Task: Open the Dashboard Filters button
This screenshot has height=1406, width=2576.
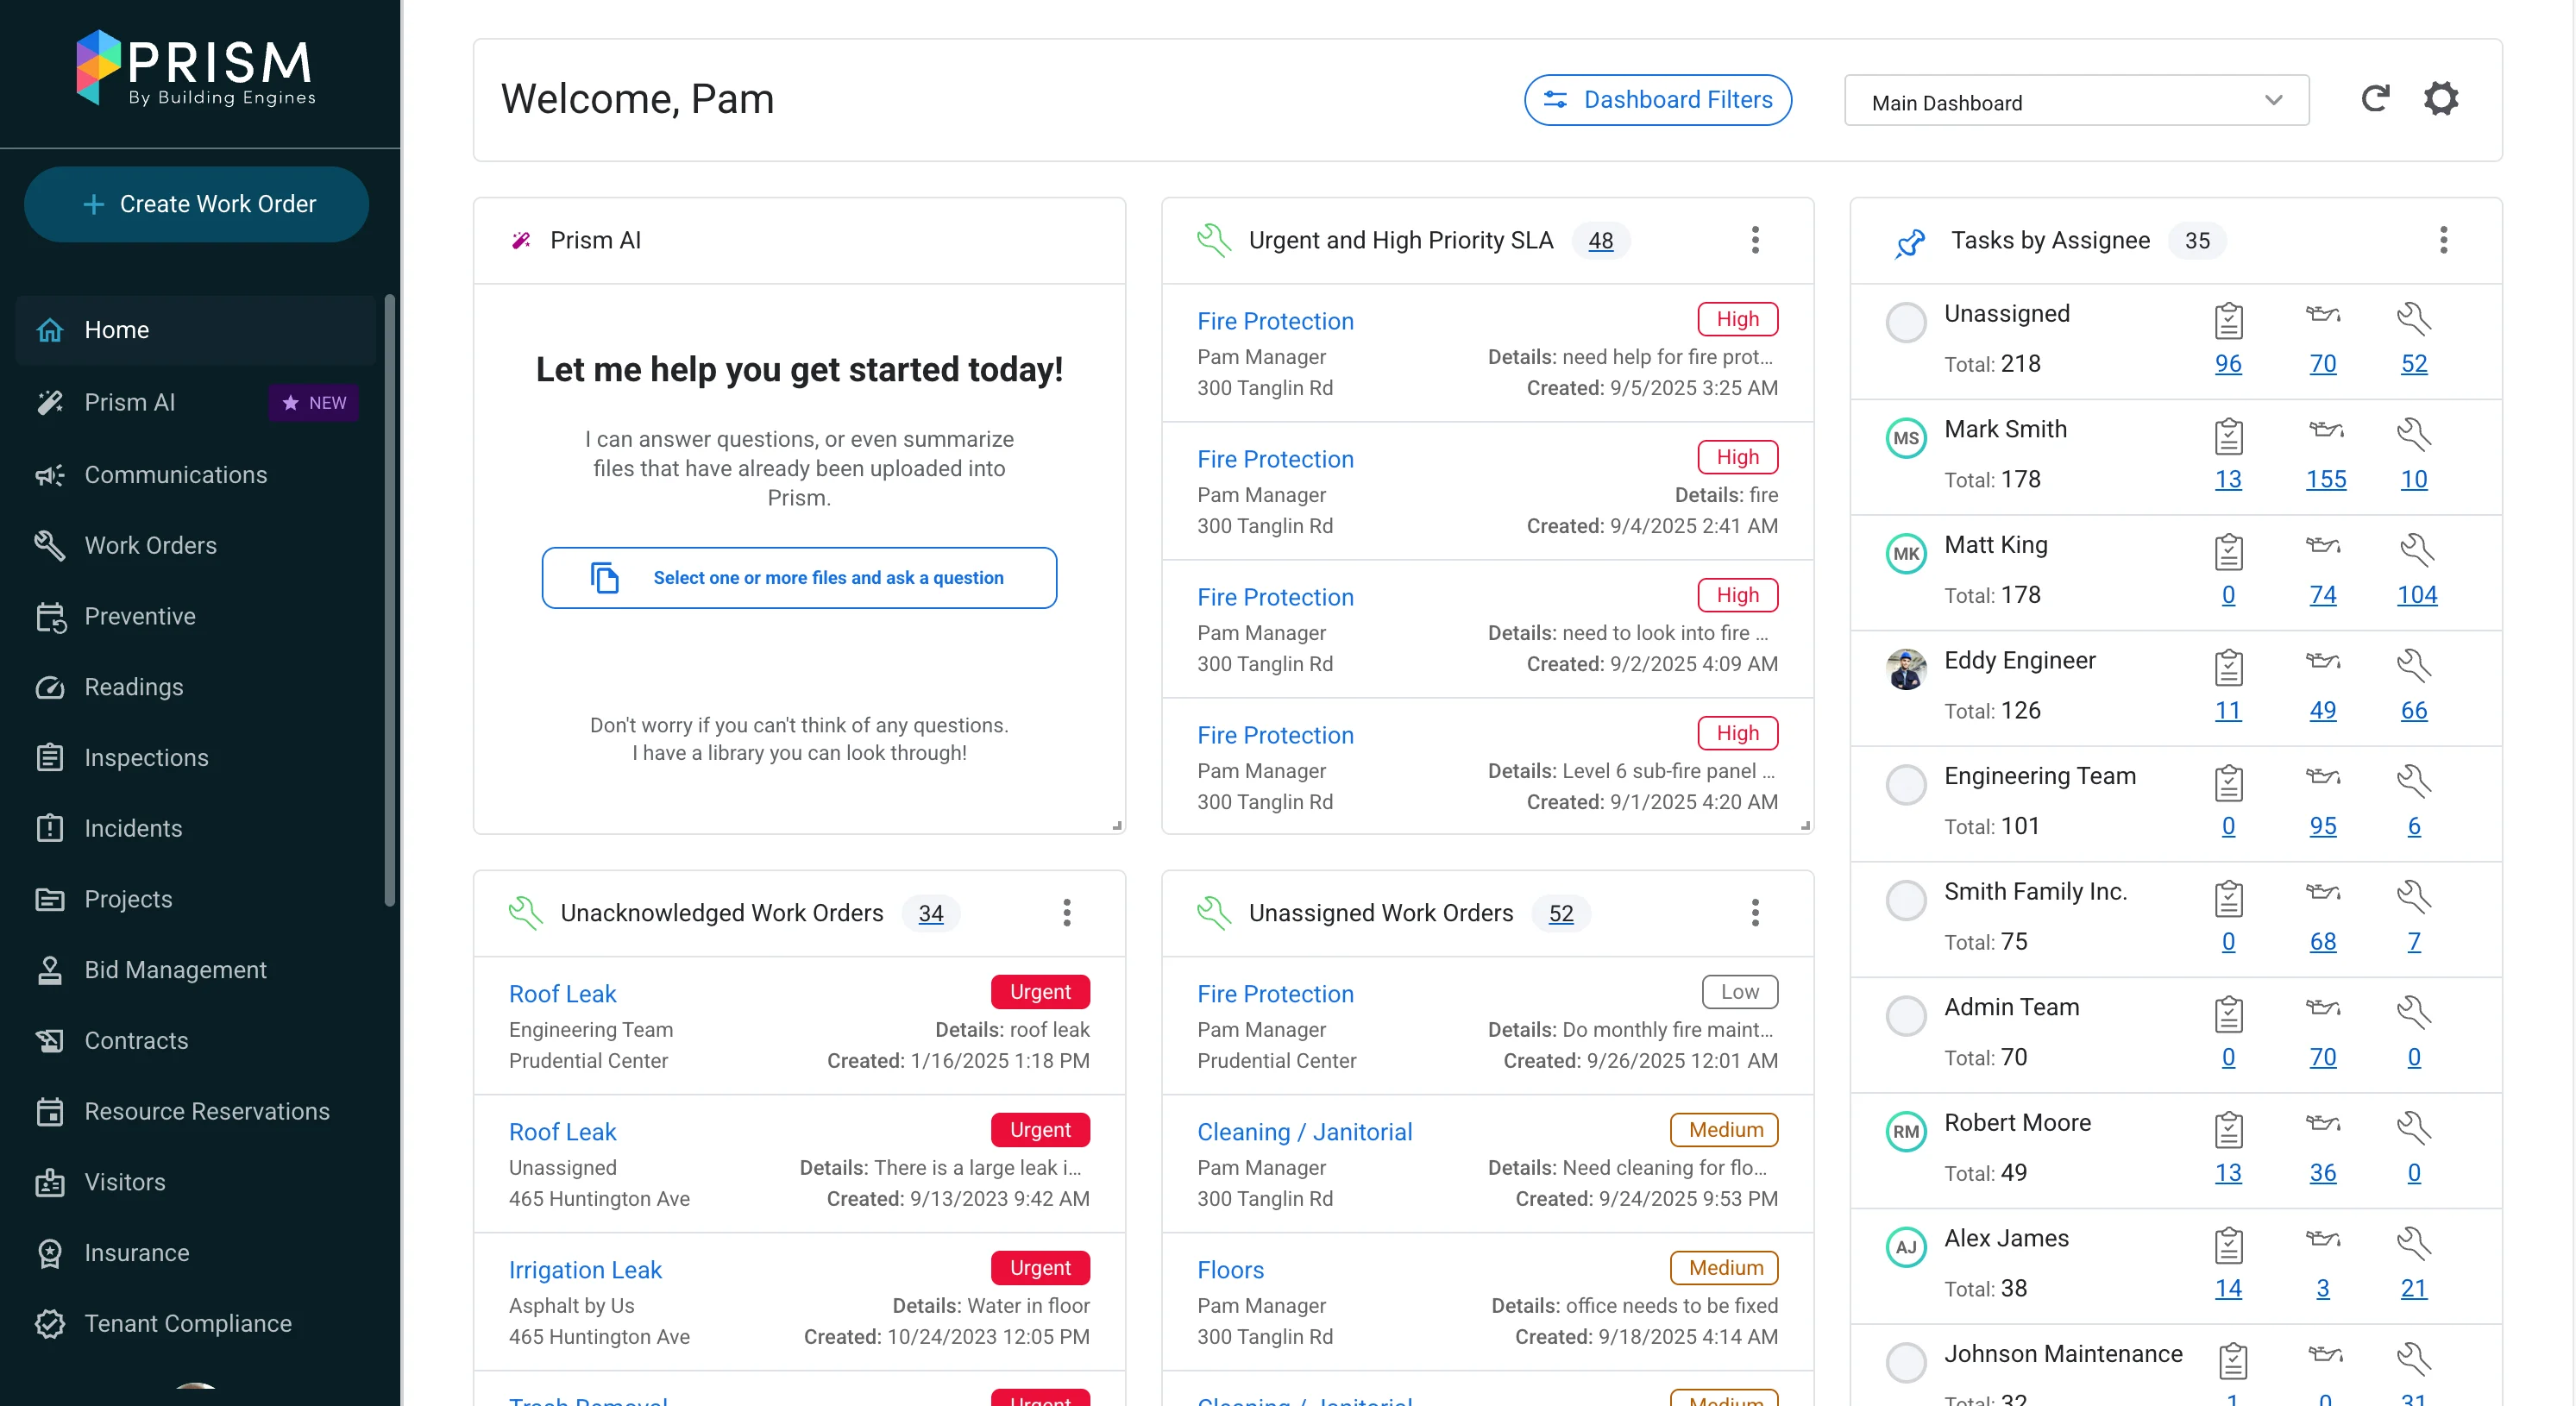Action: (1657, 100)
